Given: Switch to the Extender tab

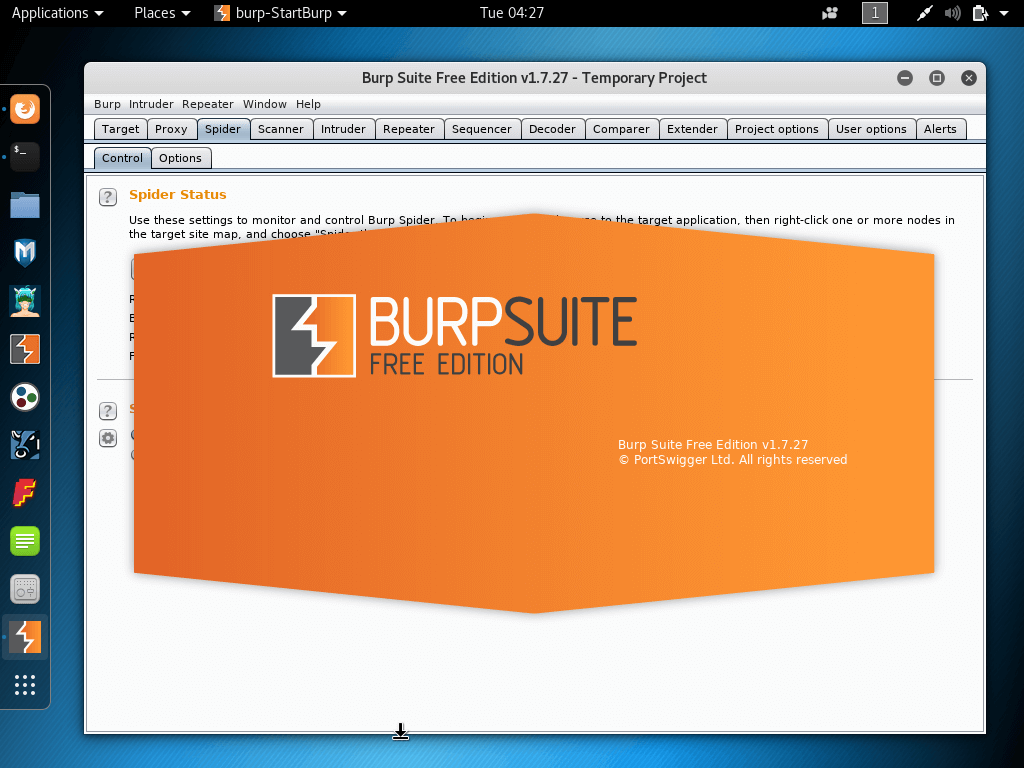Looking at the screenshot, I should [692, 129].
